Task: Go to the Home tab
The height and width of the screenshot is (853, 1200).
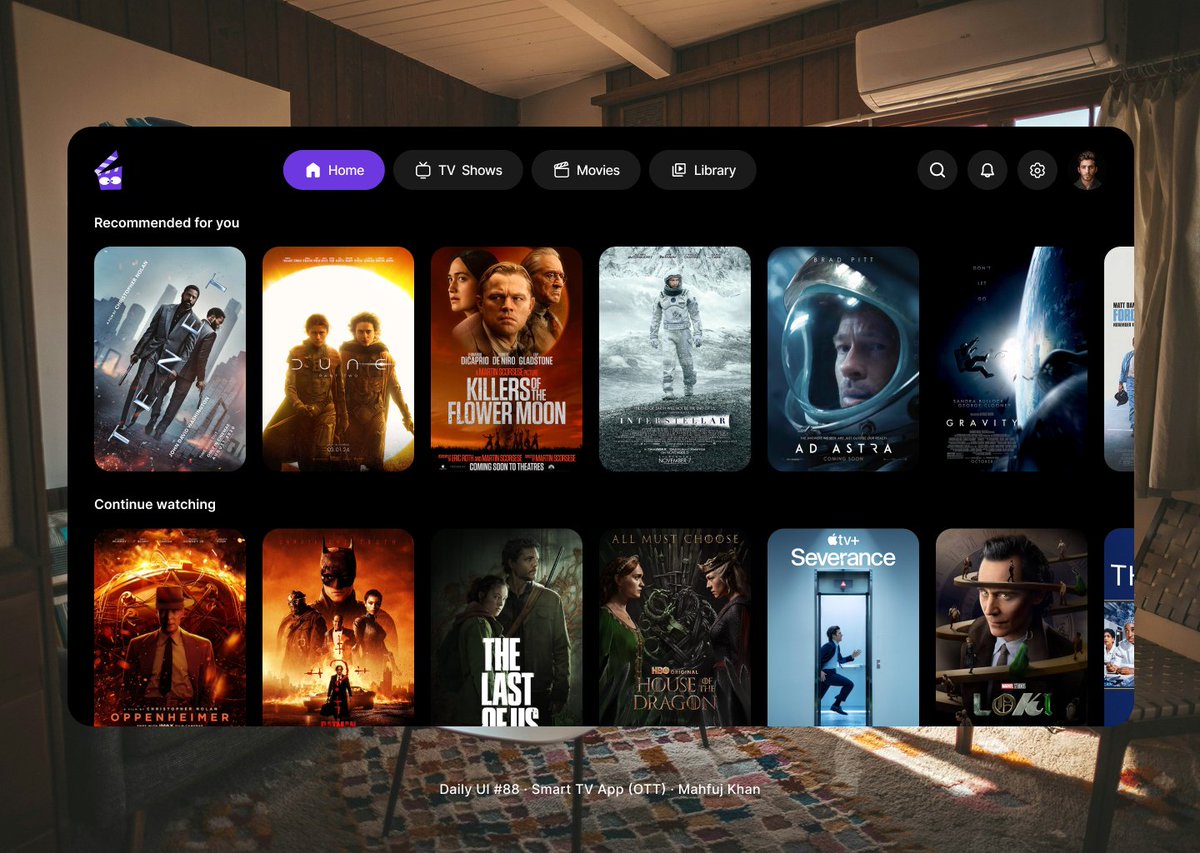Action: 334,170
